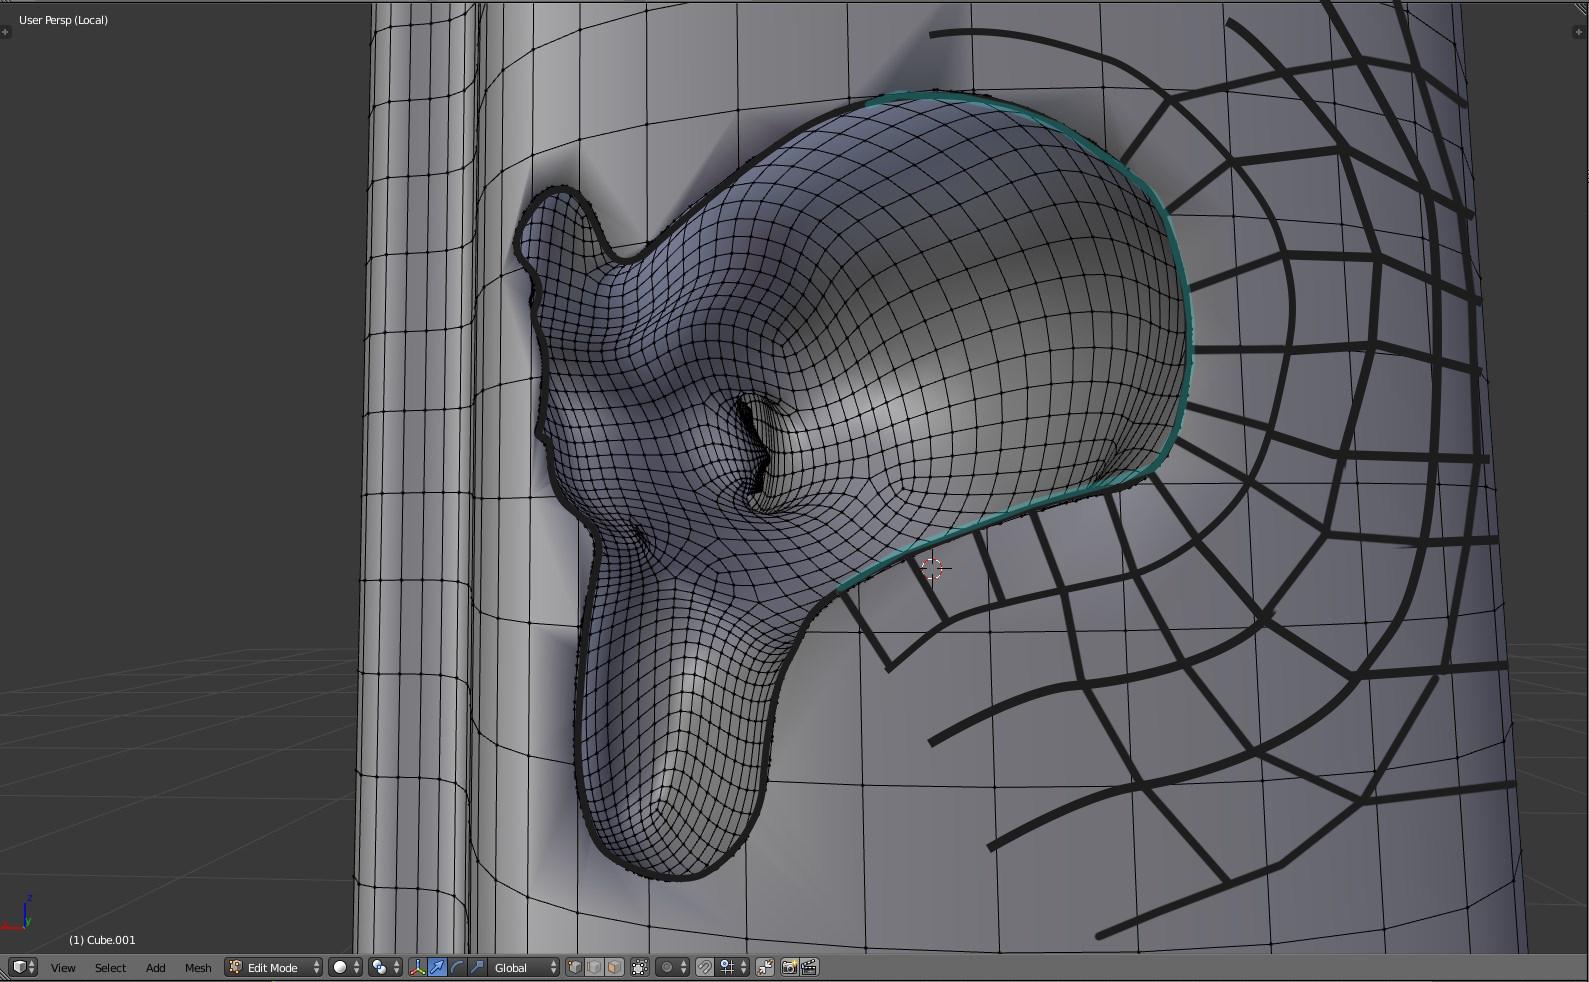1589x982 pixels.
Task: Open the proportional editing dropdown
Action: [672, 967]
